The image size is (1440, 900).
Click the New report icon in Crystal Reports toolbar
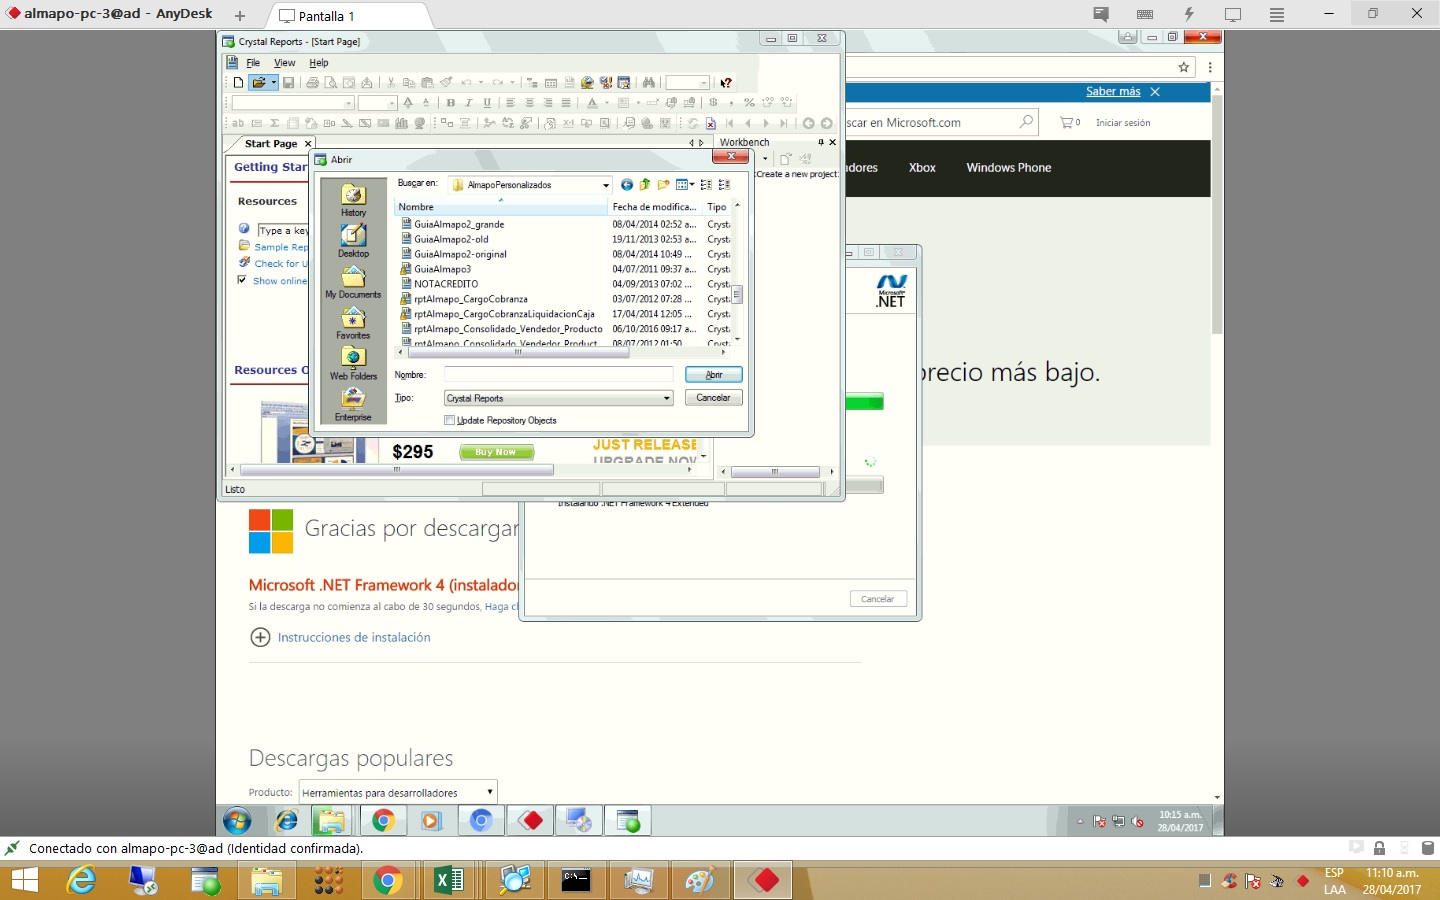point(238,83)
